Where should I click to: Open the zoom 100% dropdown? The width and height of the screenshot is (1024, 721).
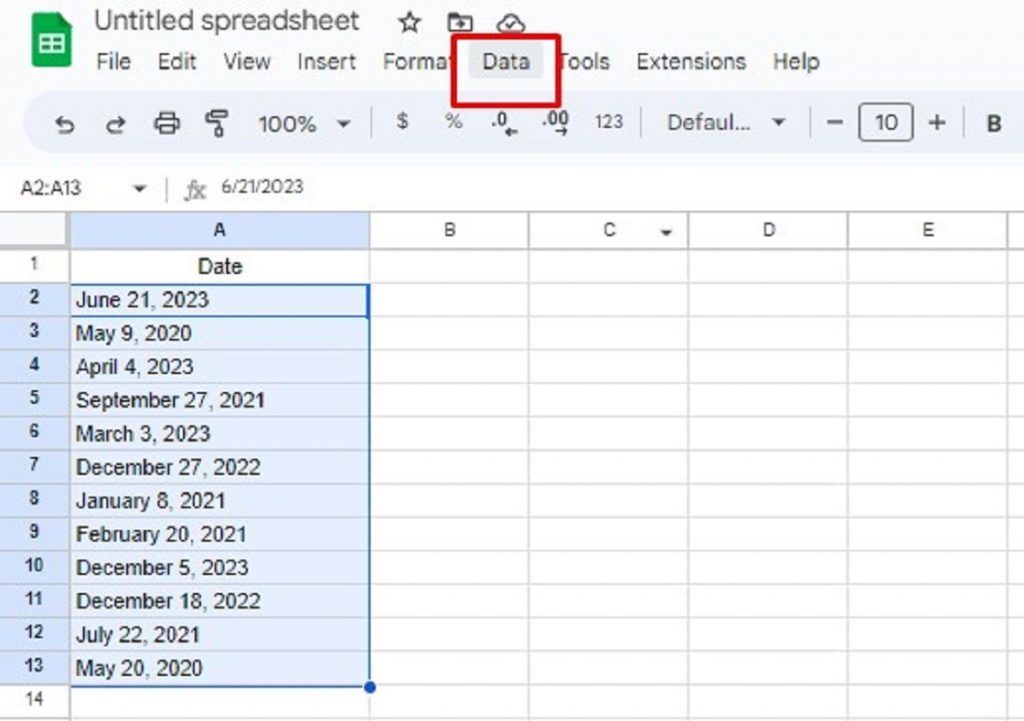click(304, 123)
